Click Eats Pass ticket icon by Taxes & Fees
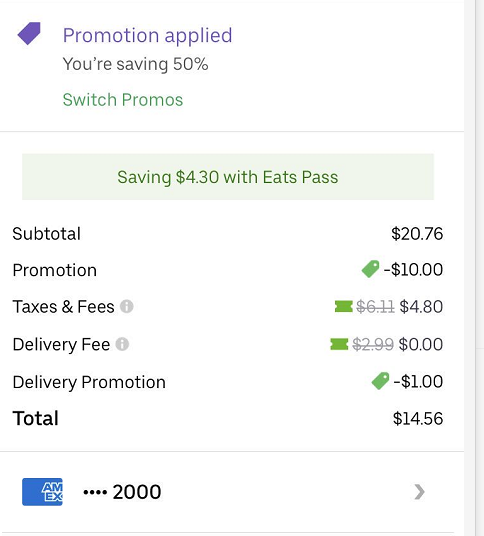 coord(344,306)
